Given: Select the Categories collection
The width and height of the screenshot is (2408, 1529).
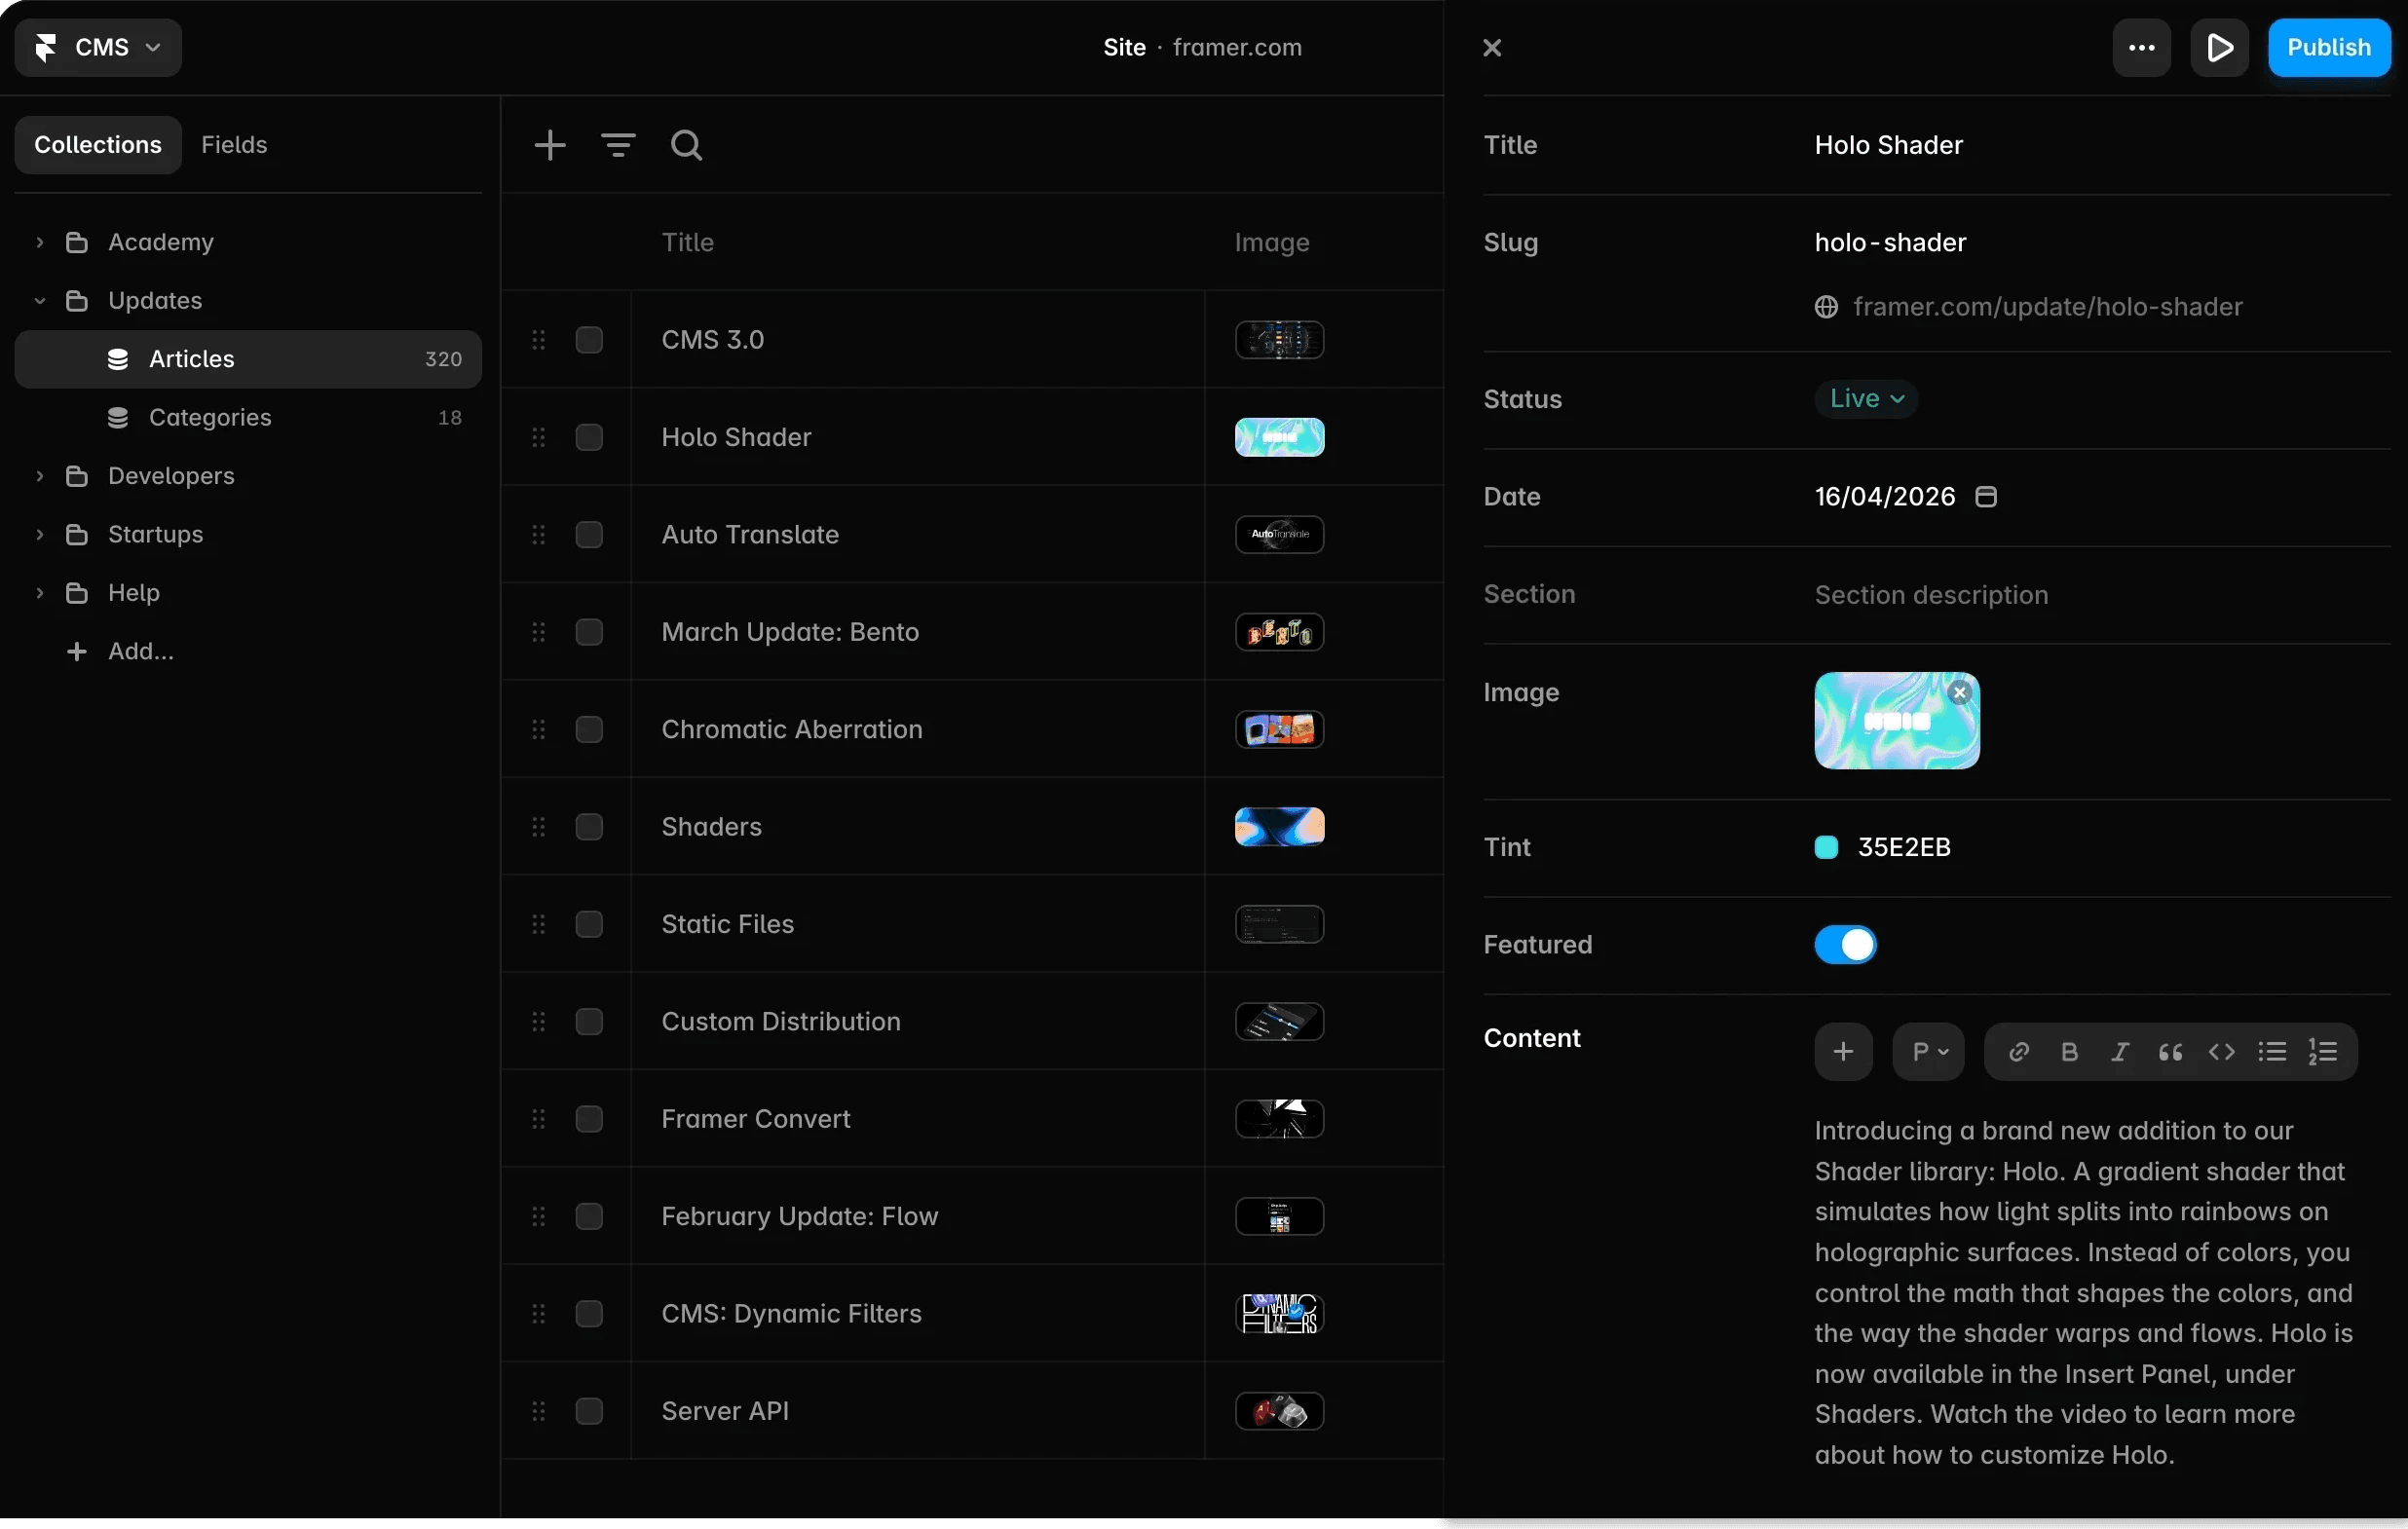Looking at the screenshot, I should click(x=210, y=418).
